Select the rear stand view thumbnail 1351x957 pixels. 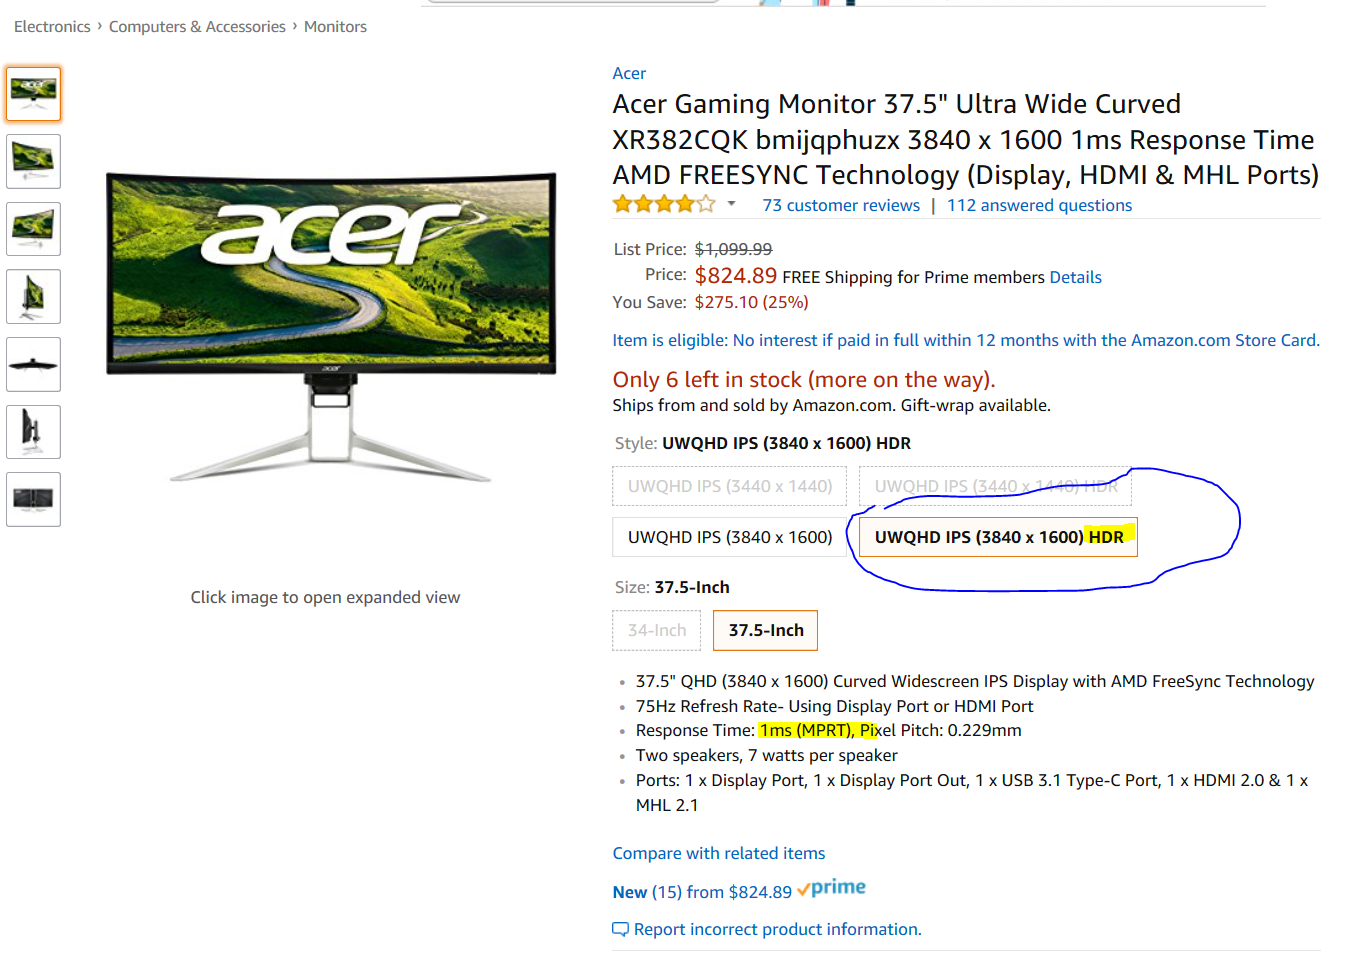(33, 432)
